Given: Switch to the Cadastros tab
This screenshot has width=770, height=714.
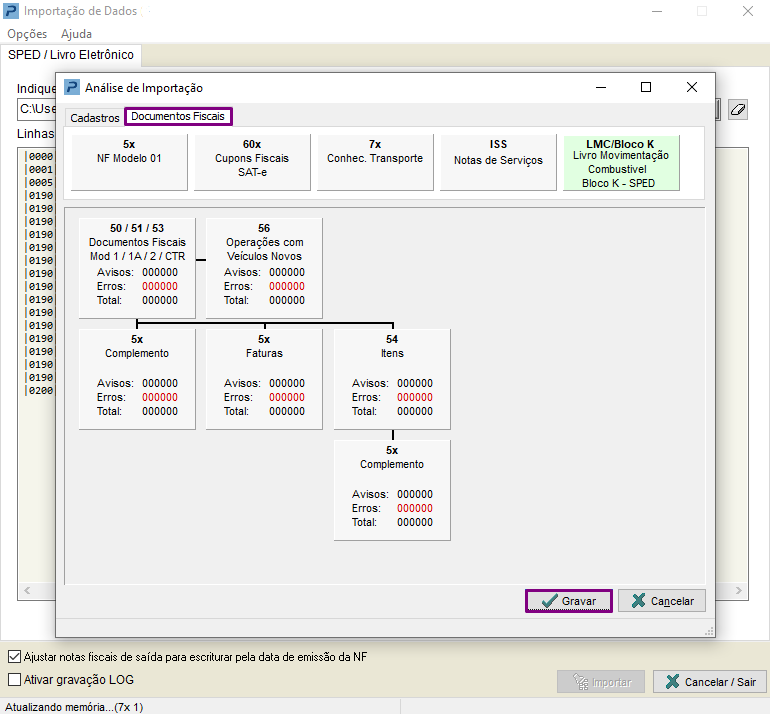Looking at the screenshot, I should (x=94, y=118).
